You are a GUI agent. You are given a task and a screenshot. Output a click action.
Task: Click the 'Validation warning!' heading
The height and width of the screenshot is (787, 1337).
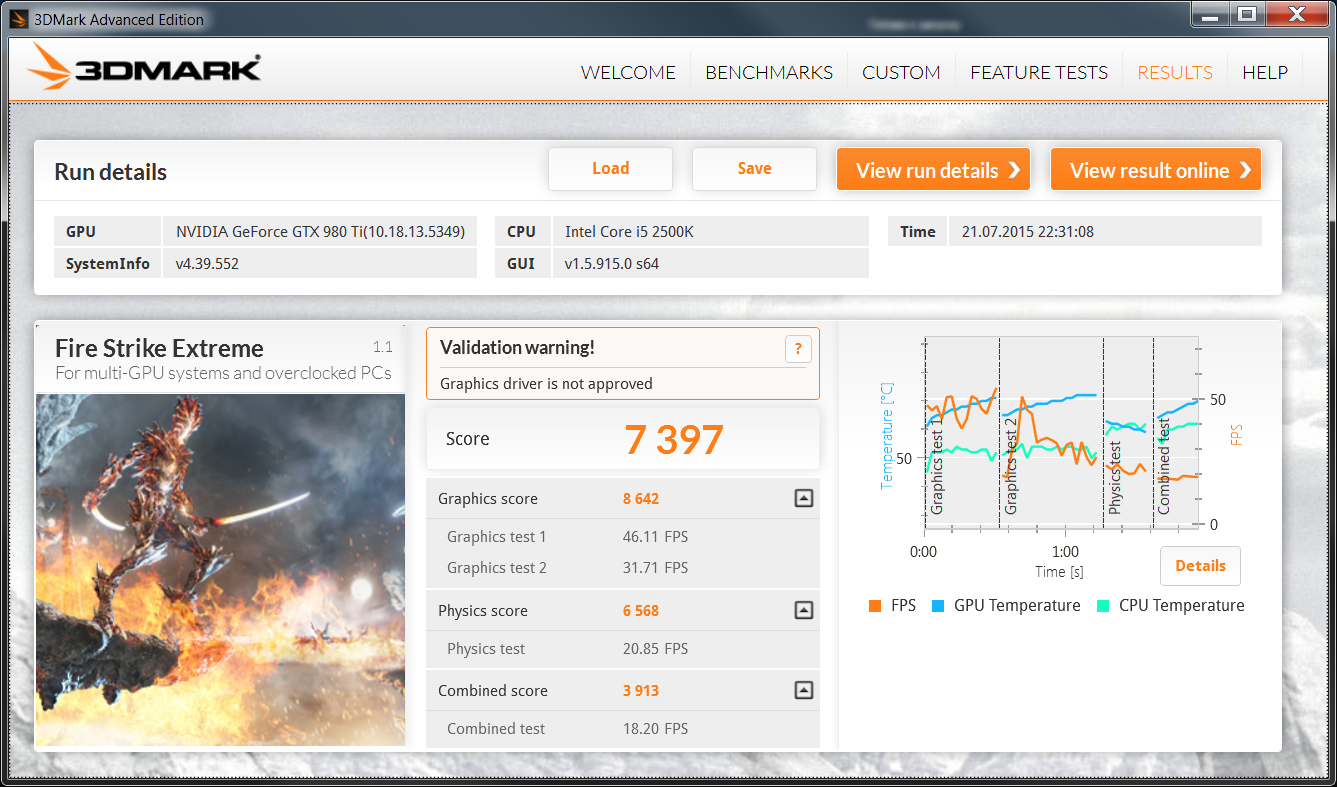517,347
